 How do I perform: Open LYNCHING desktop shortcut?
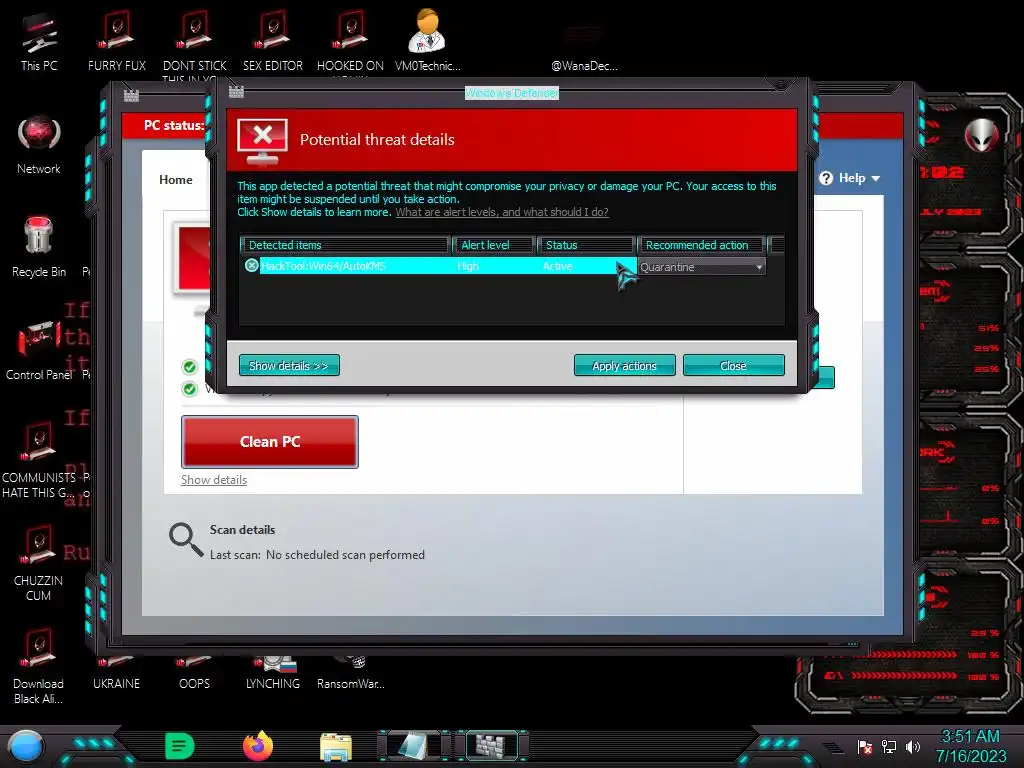273,674
